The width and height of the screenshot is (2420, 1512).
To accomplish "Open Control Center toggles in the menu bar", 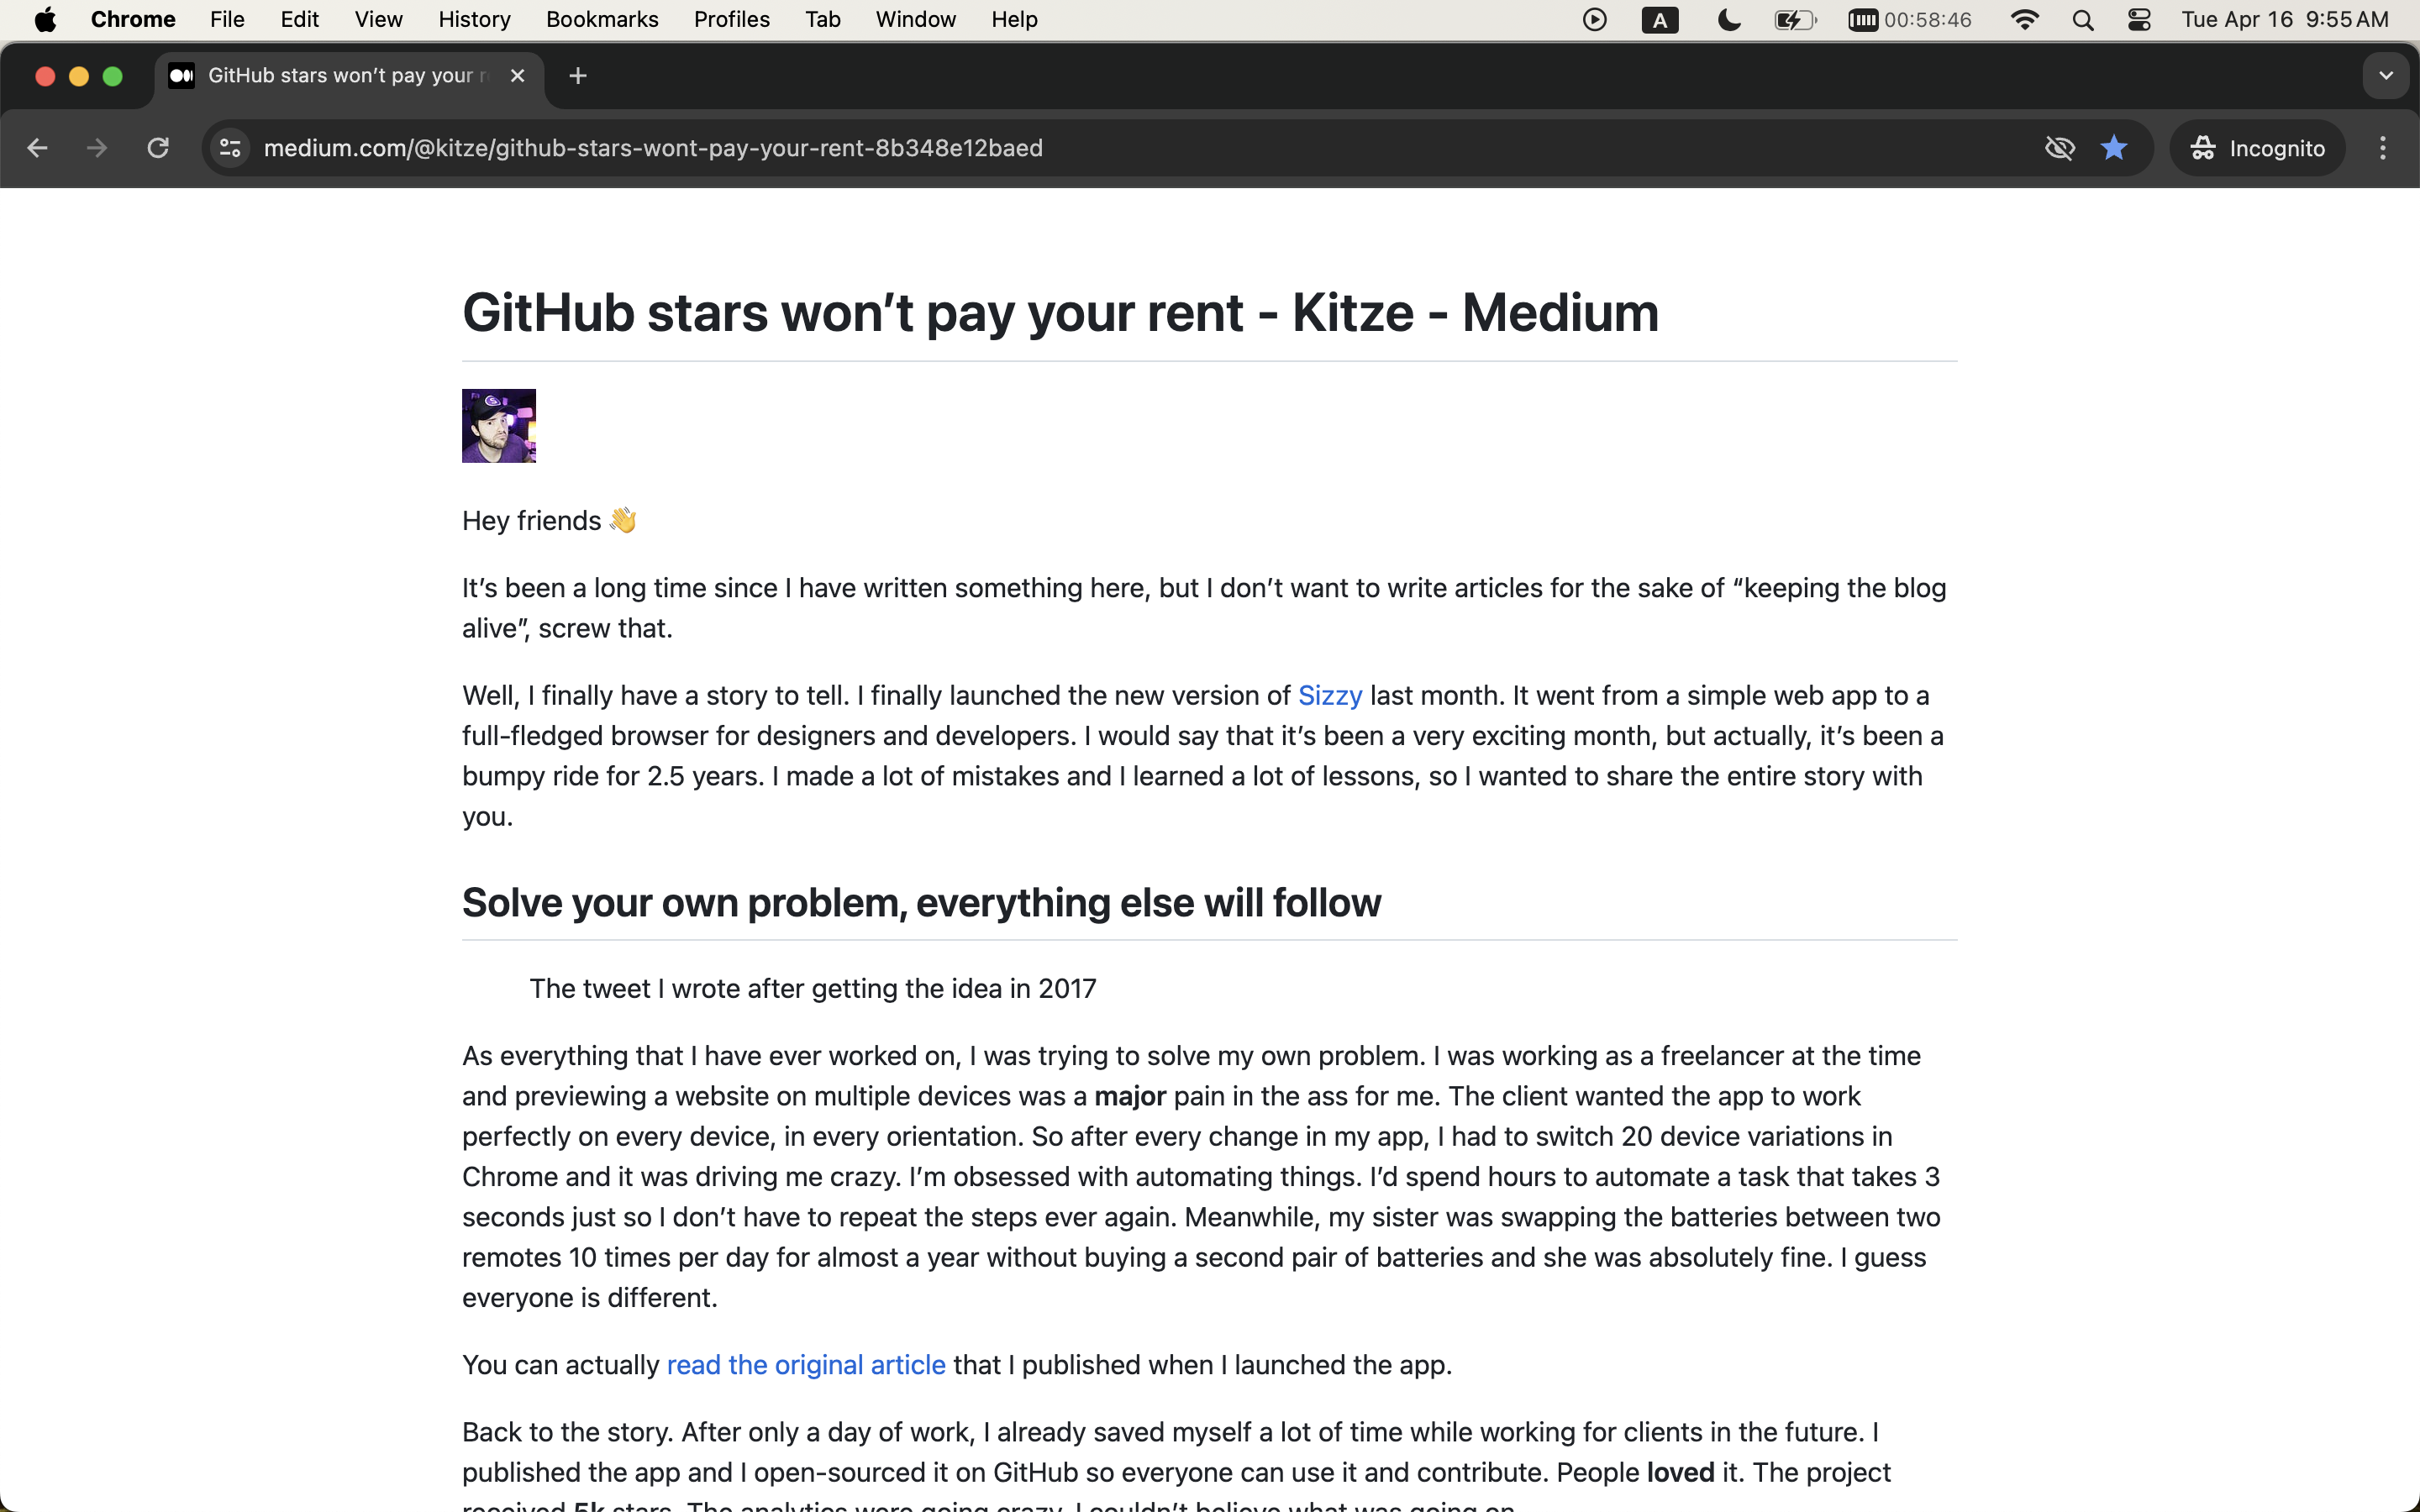I will (x=2139, y=20).
